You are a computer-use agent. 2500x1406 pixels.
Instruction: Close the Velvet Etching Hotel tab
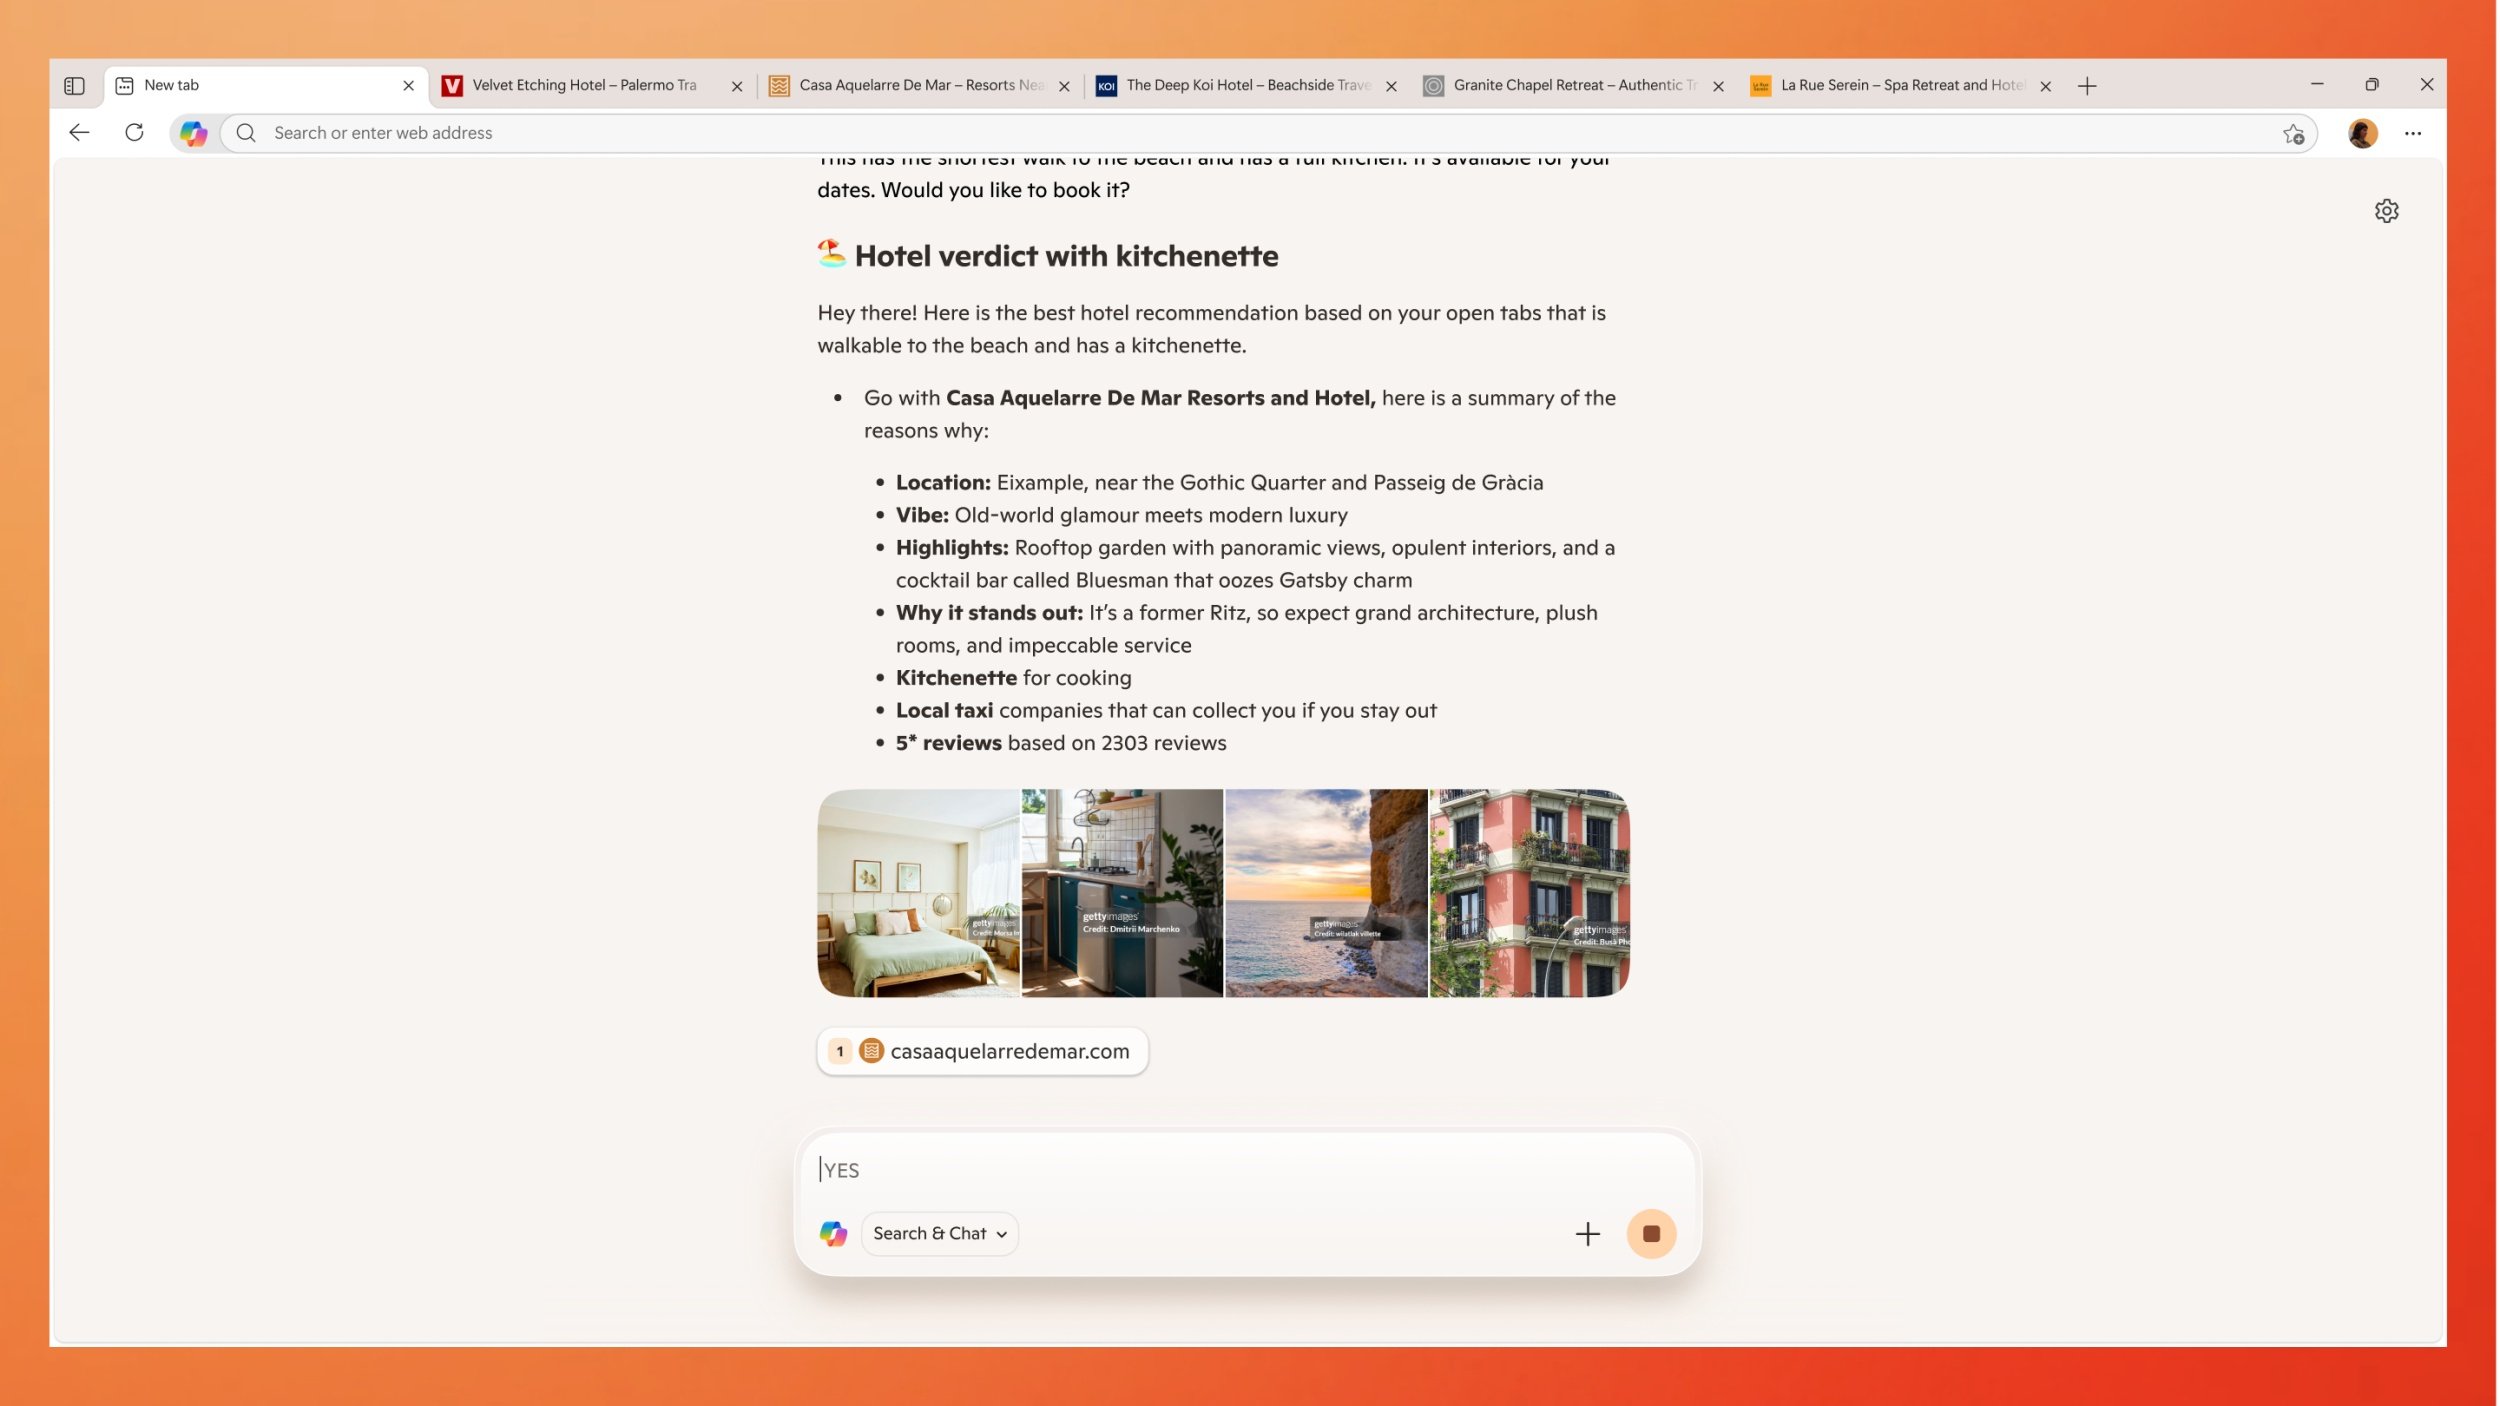pyautogui.click(x=736, y=85)
